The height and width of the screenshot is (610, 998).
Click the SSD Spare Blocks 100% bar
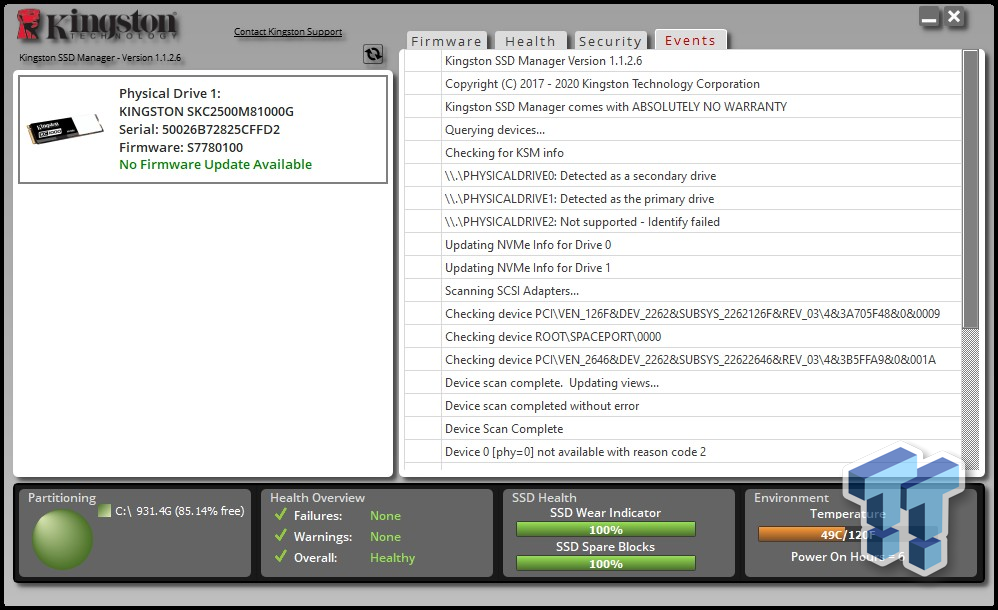(x=605, y=564)
